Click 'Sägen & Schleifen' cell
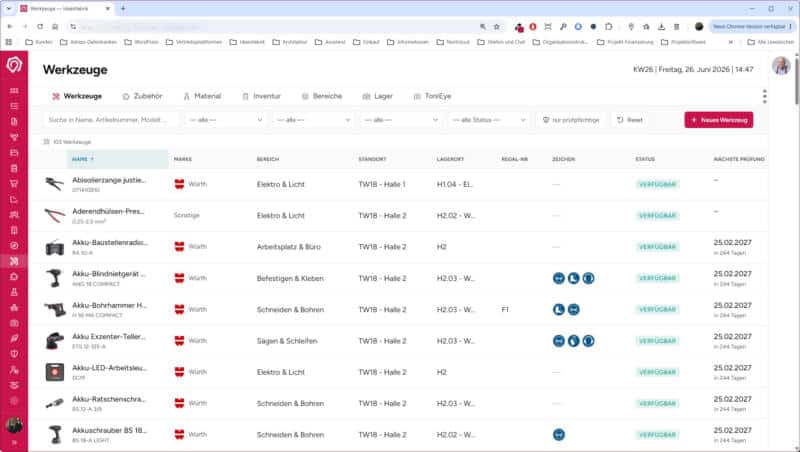Viewport: 800px width, 452px height. click(x=287, y=341)
